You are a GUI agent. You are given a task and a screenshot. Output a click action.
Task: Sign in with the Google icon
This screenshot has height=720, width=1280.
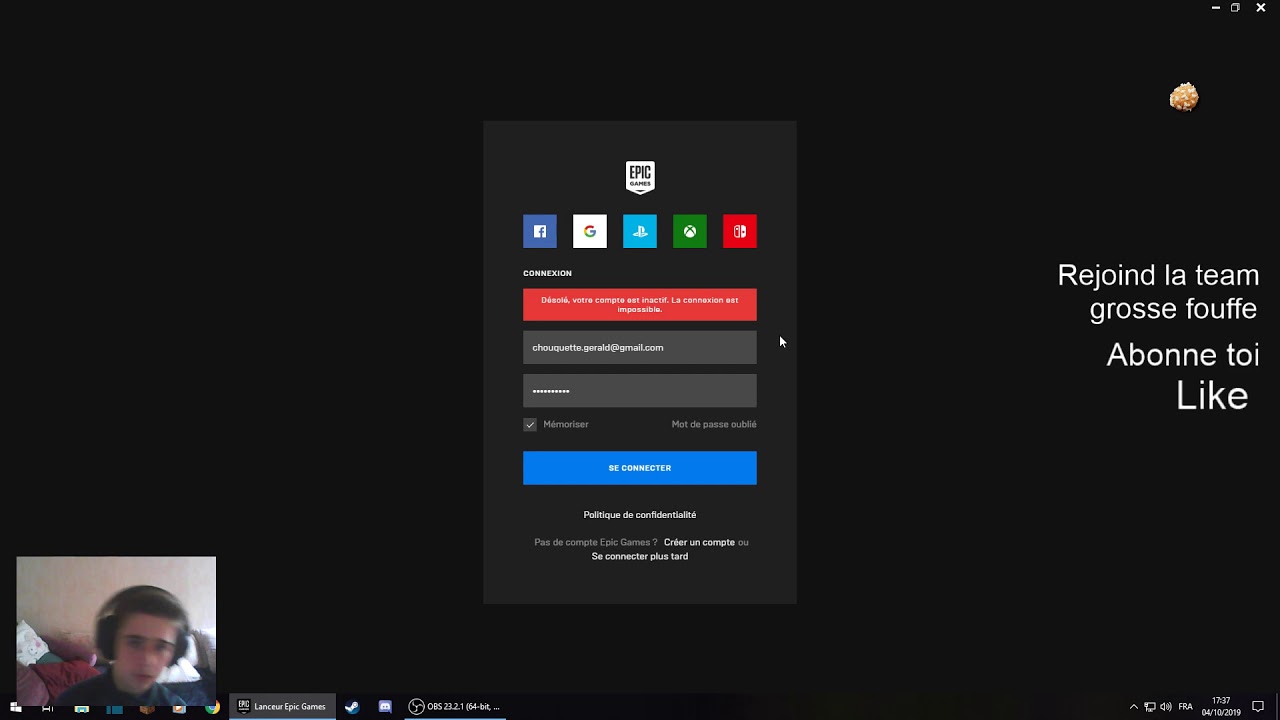590,231
